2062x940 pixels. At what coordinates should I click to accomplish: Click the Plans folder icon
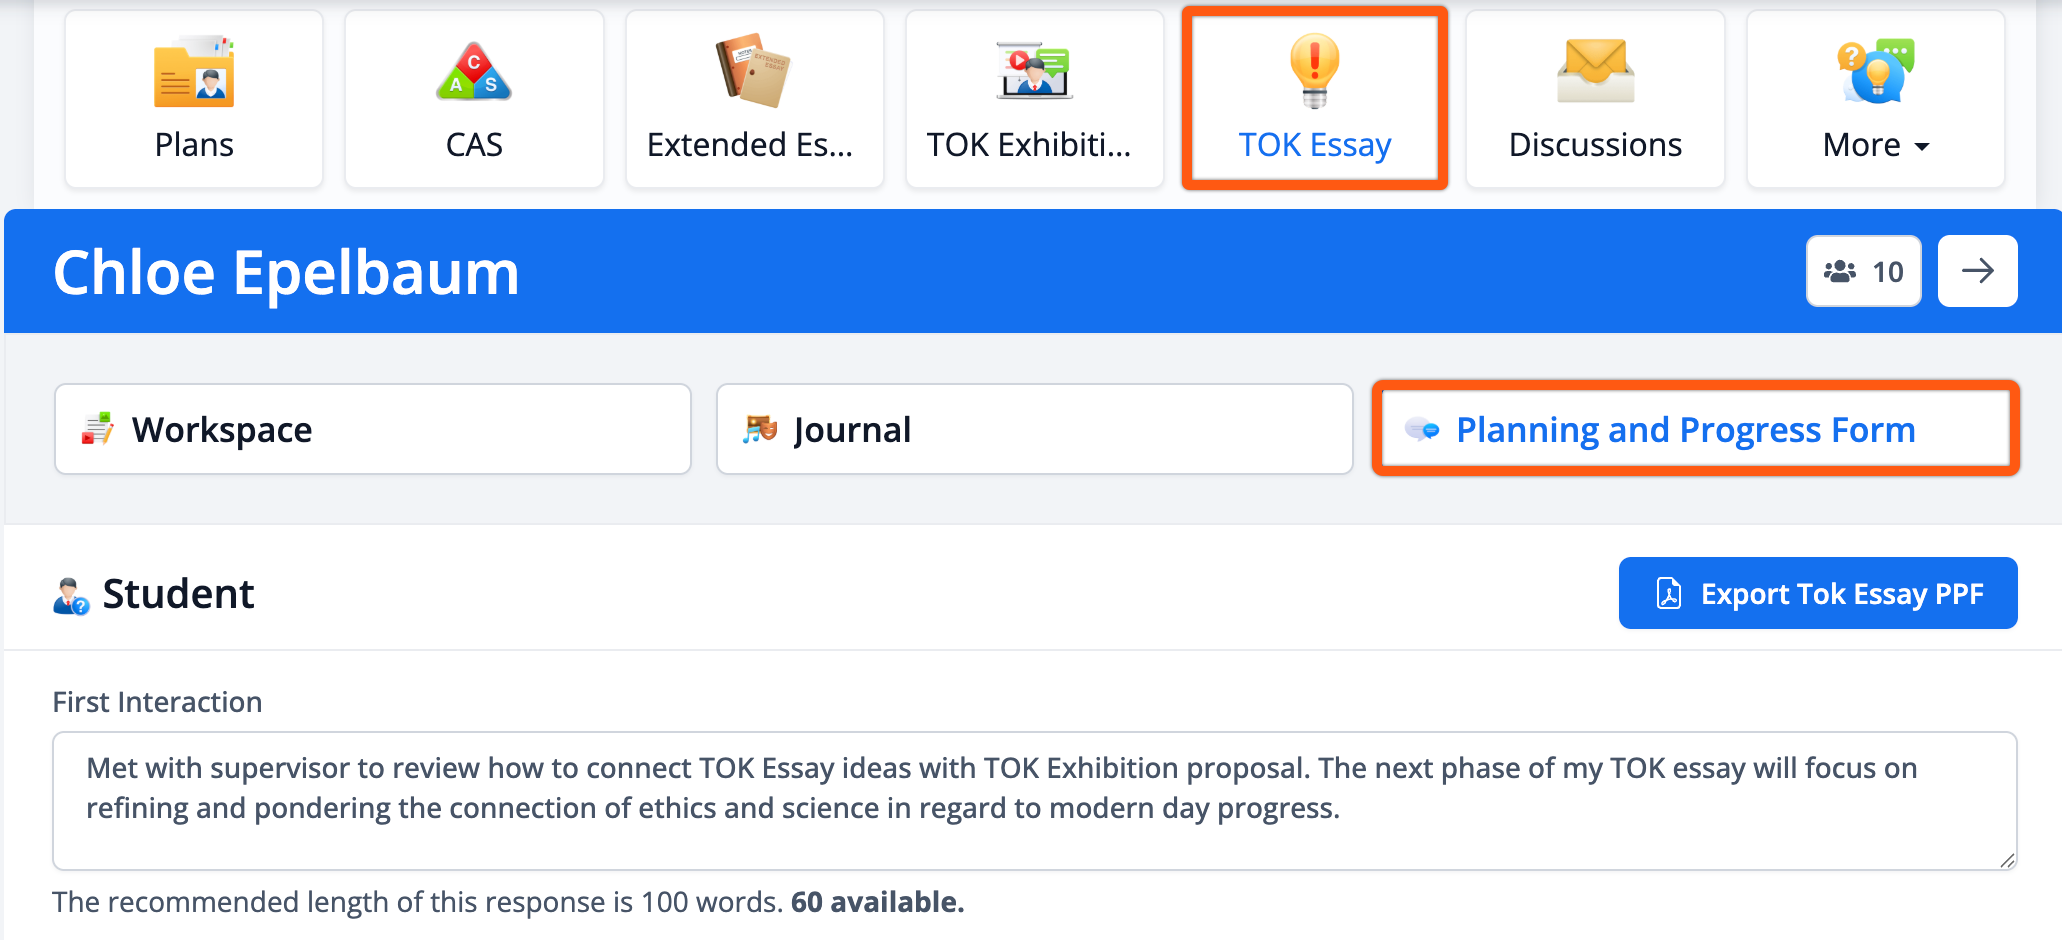(x=194, y=72)
